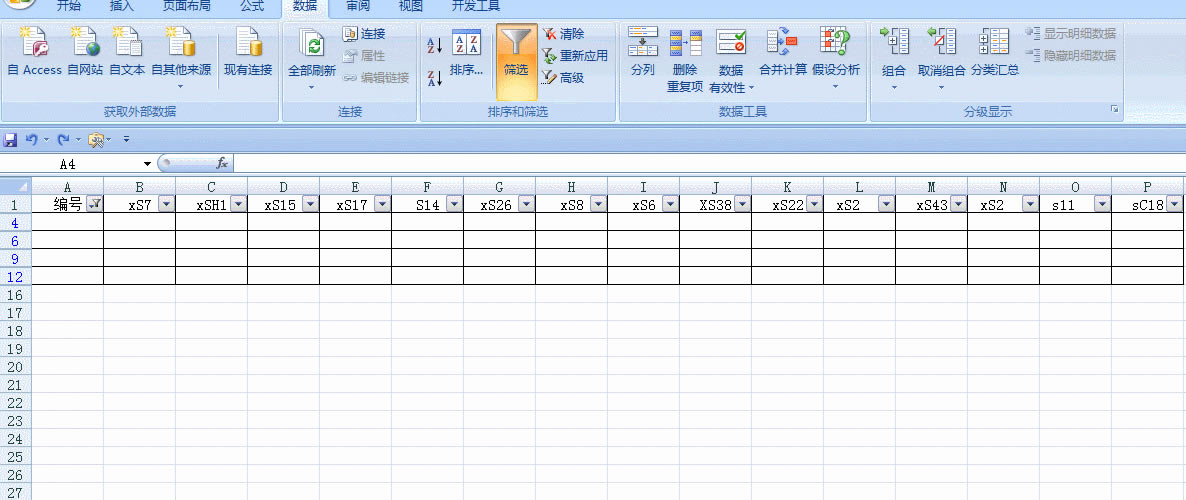
Task: Sort descending Z to A
Action: (435, 78)
